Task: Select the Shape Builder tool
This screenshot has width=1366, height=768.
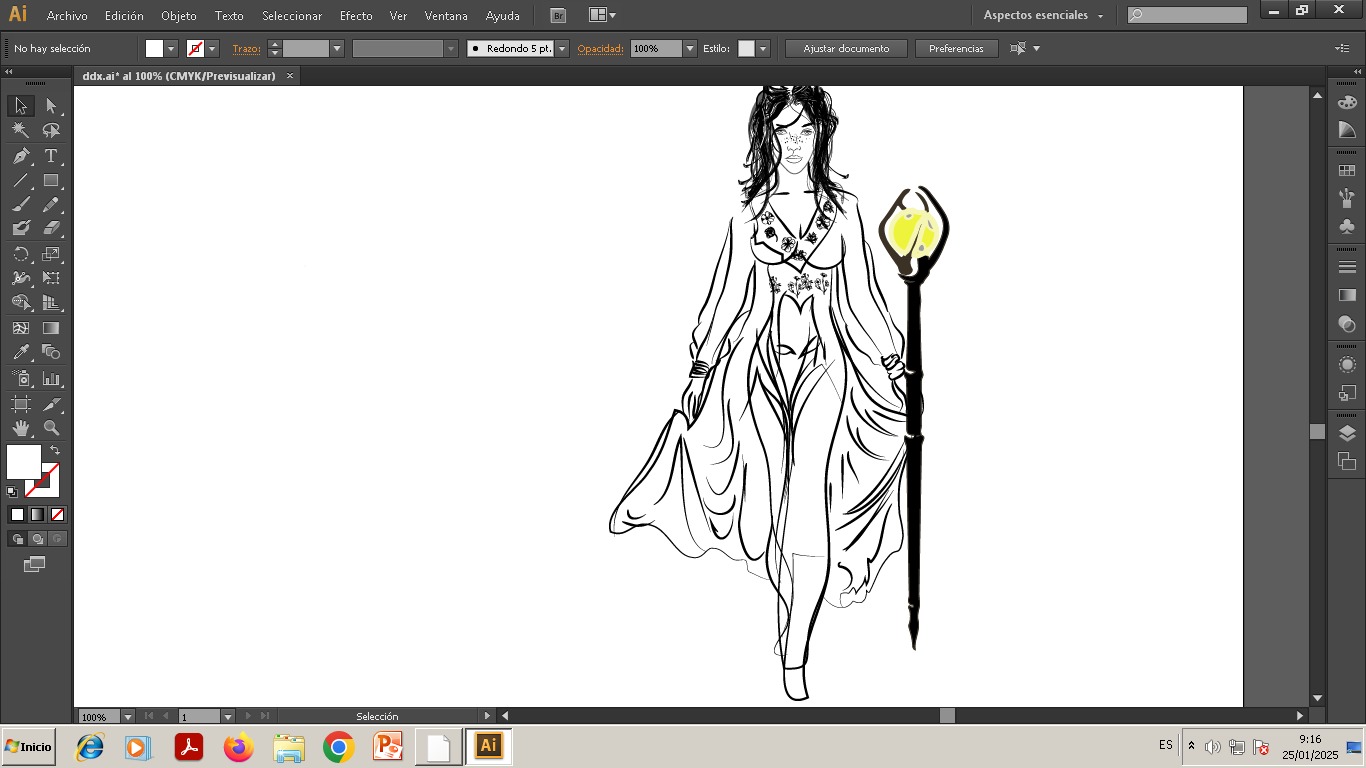Action: 21,303
